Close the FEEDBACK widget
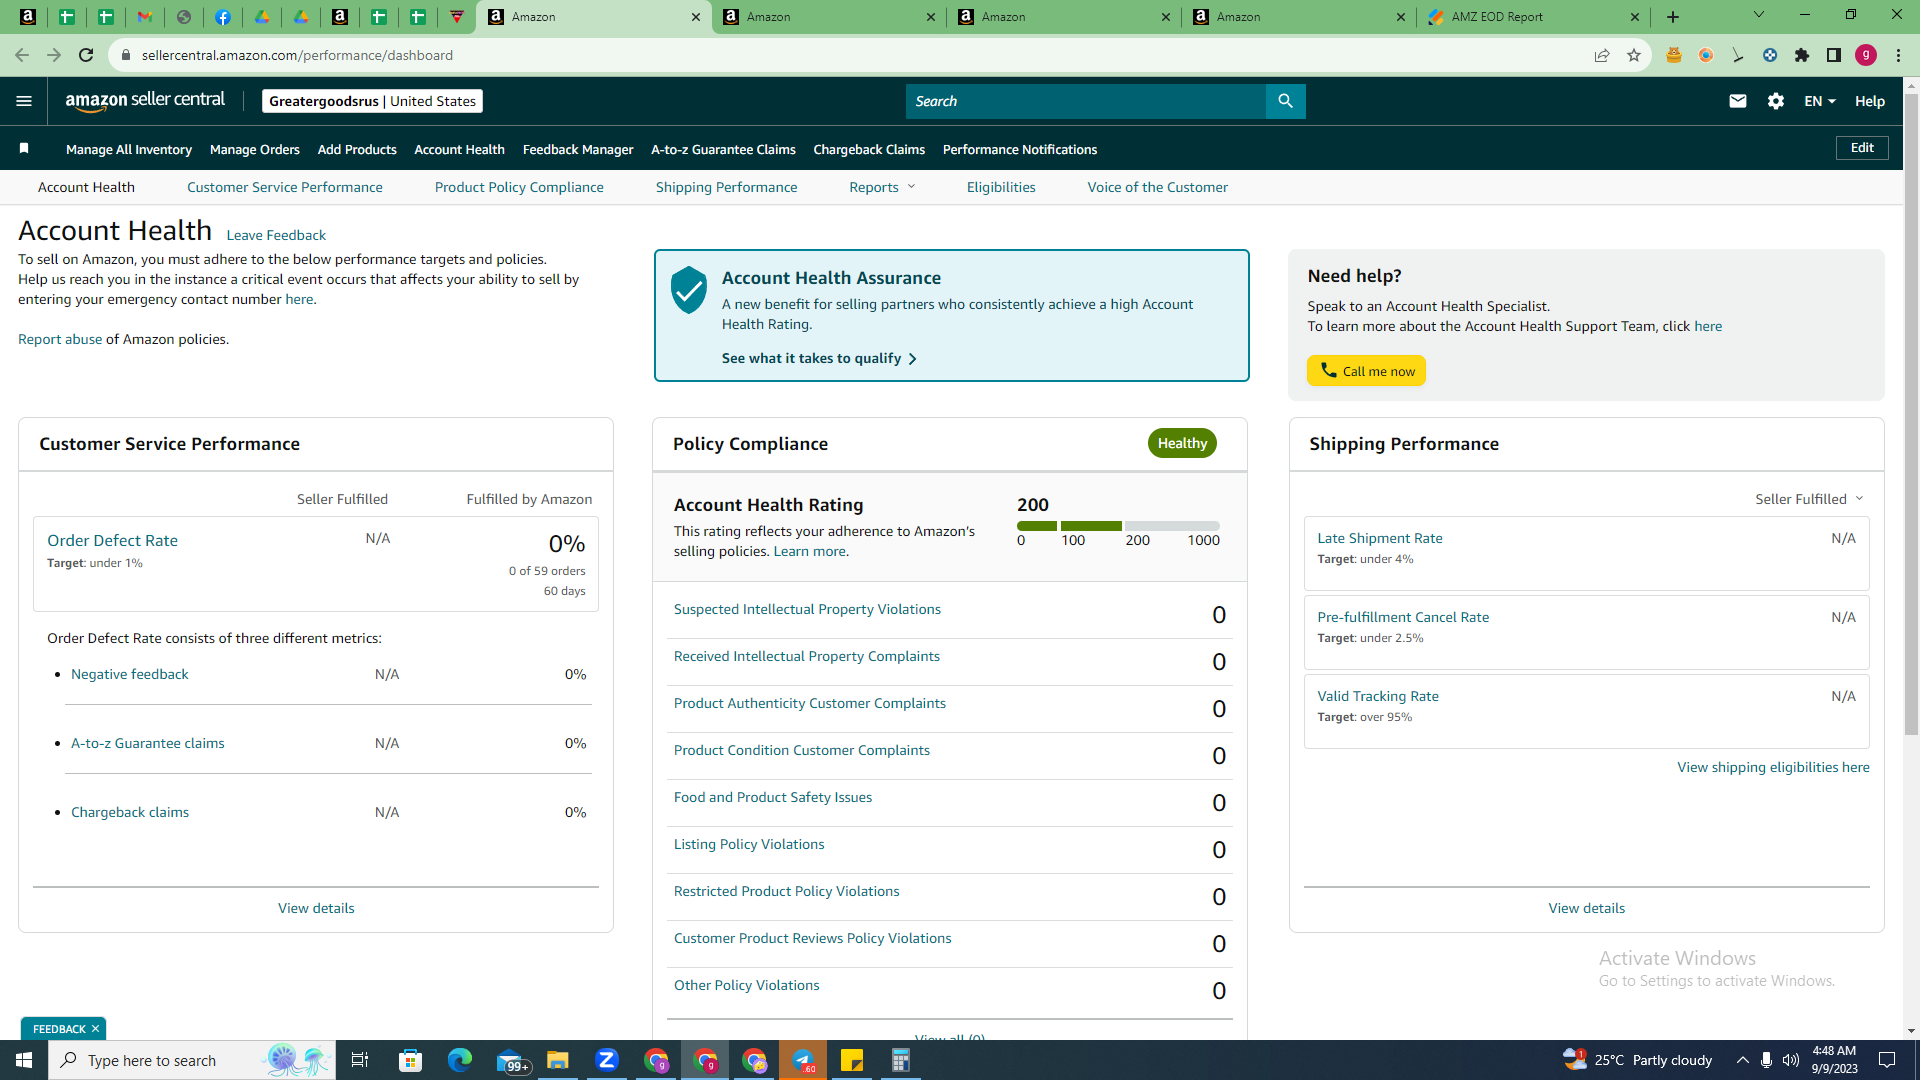The width and height of the screenshot is (1920, 1080). (x=96, y=1029)
